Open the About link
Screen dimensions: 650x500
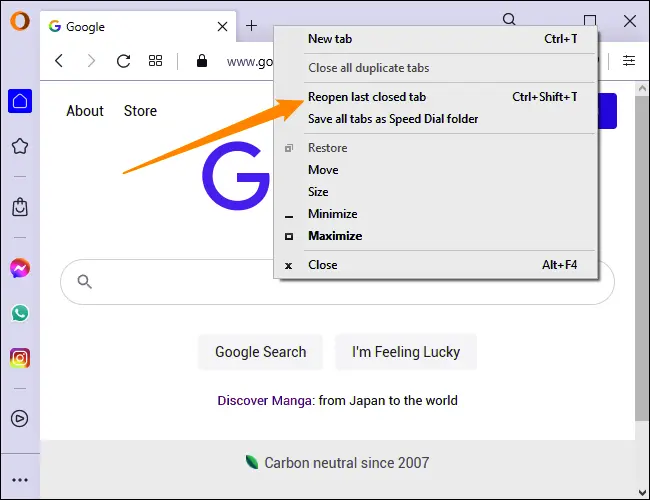pyautogui.click(x=85, y=111)
